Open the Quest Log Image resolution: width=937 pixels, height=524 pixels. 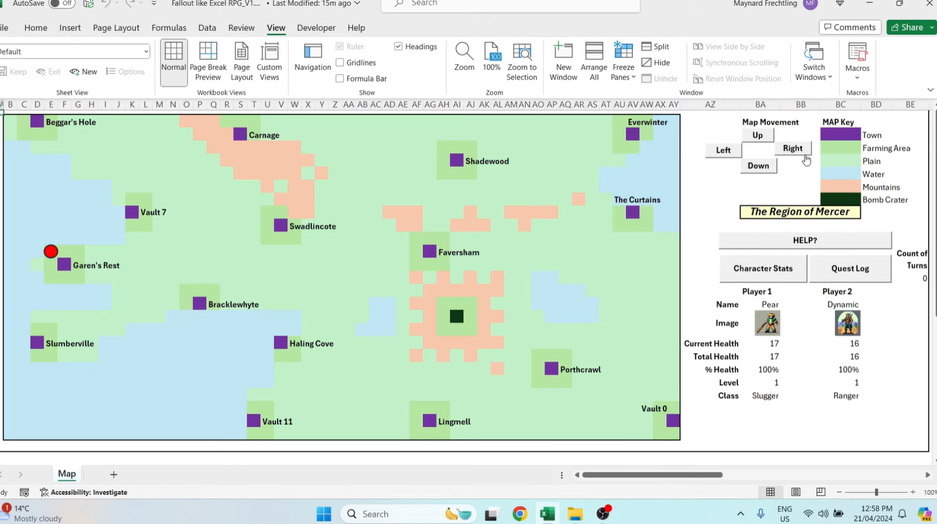click(x=850, y=268)
